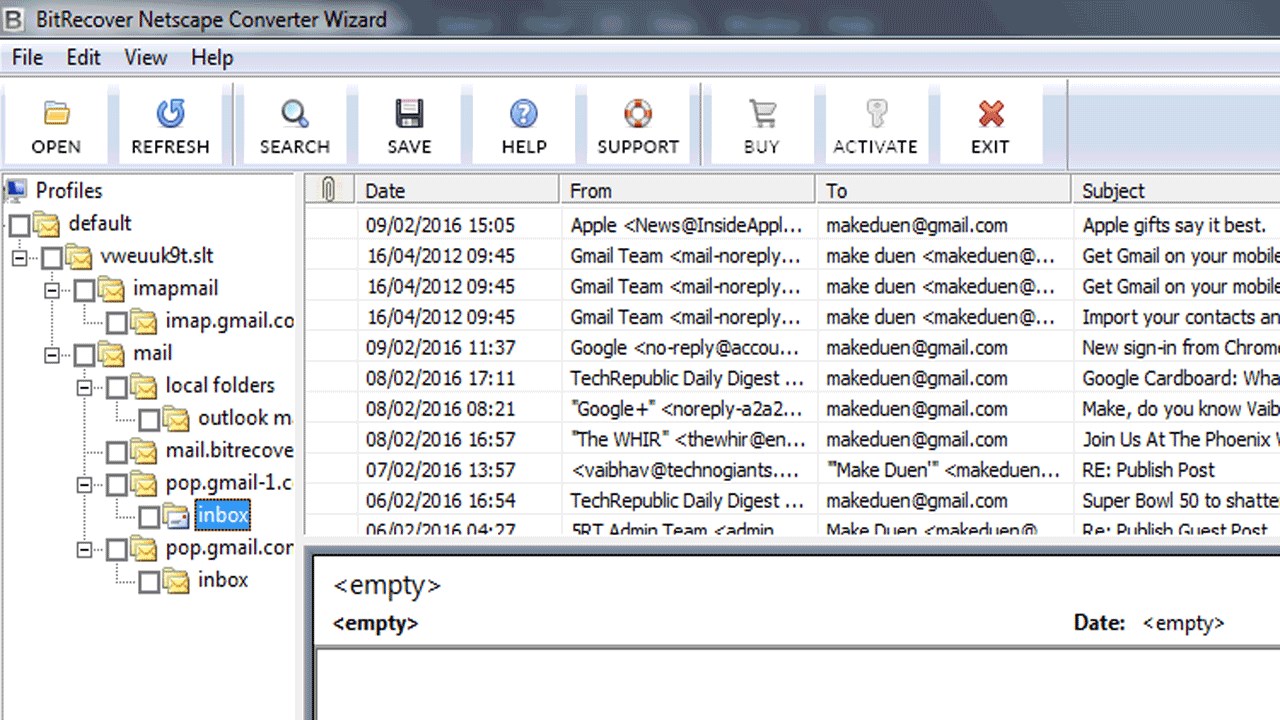Select the highlighted inbox tree item
Screen dimensions: 1280x720
point(223,515)
